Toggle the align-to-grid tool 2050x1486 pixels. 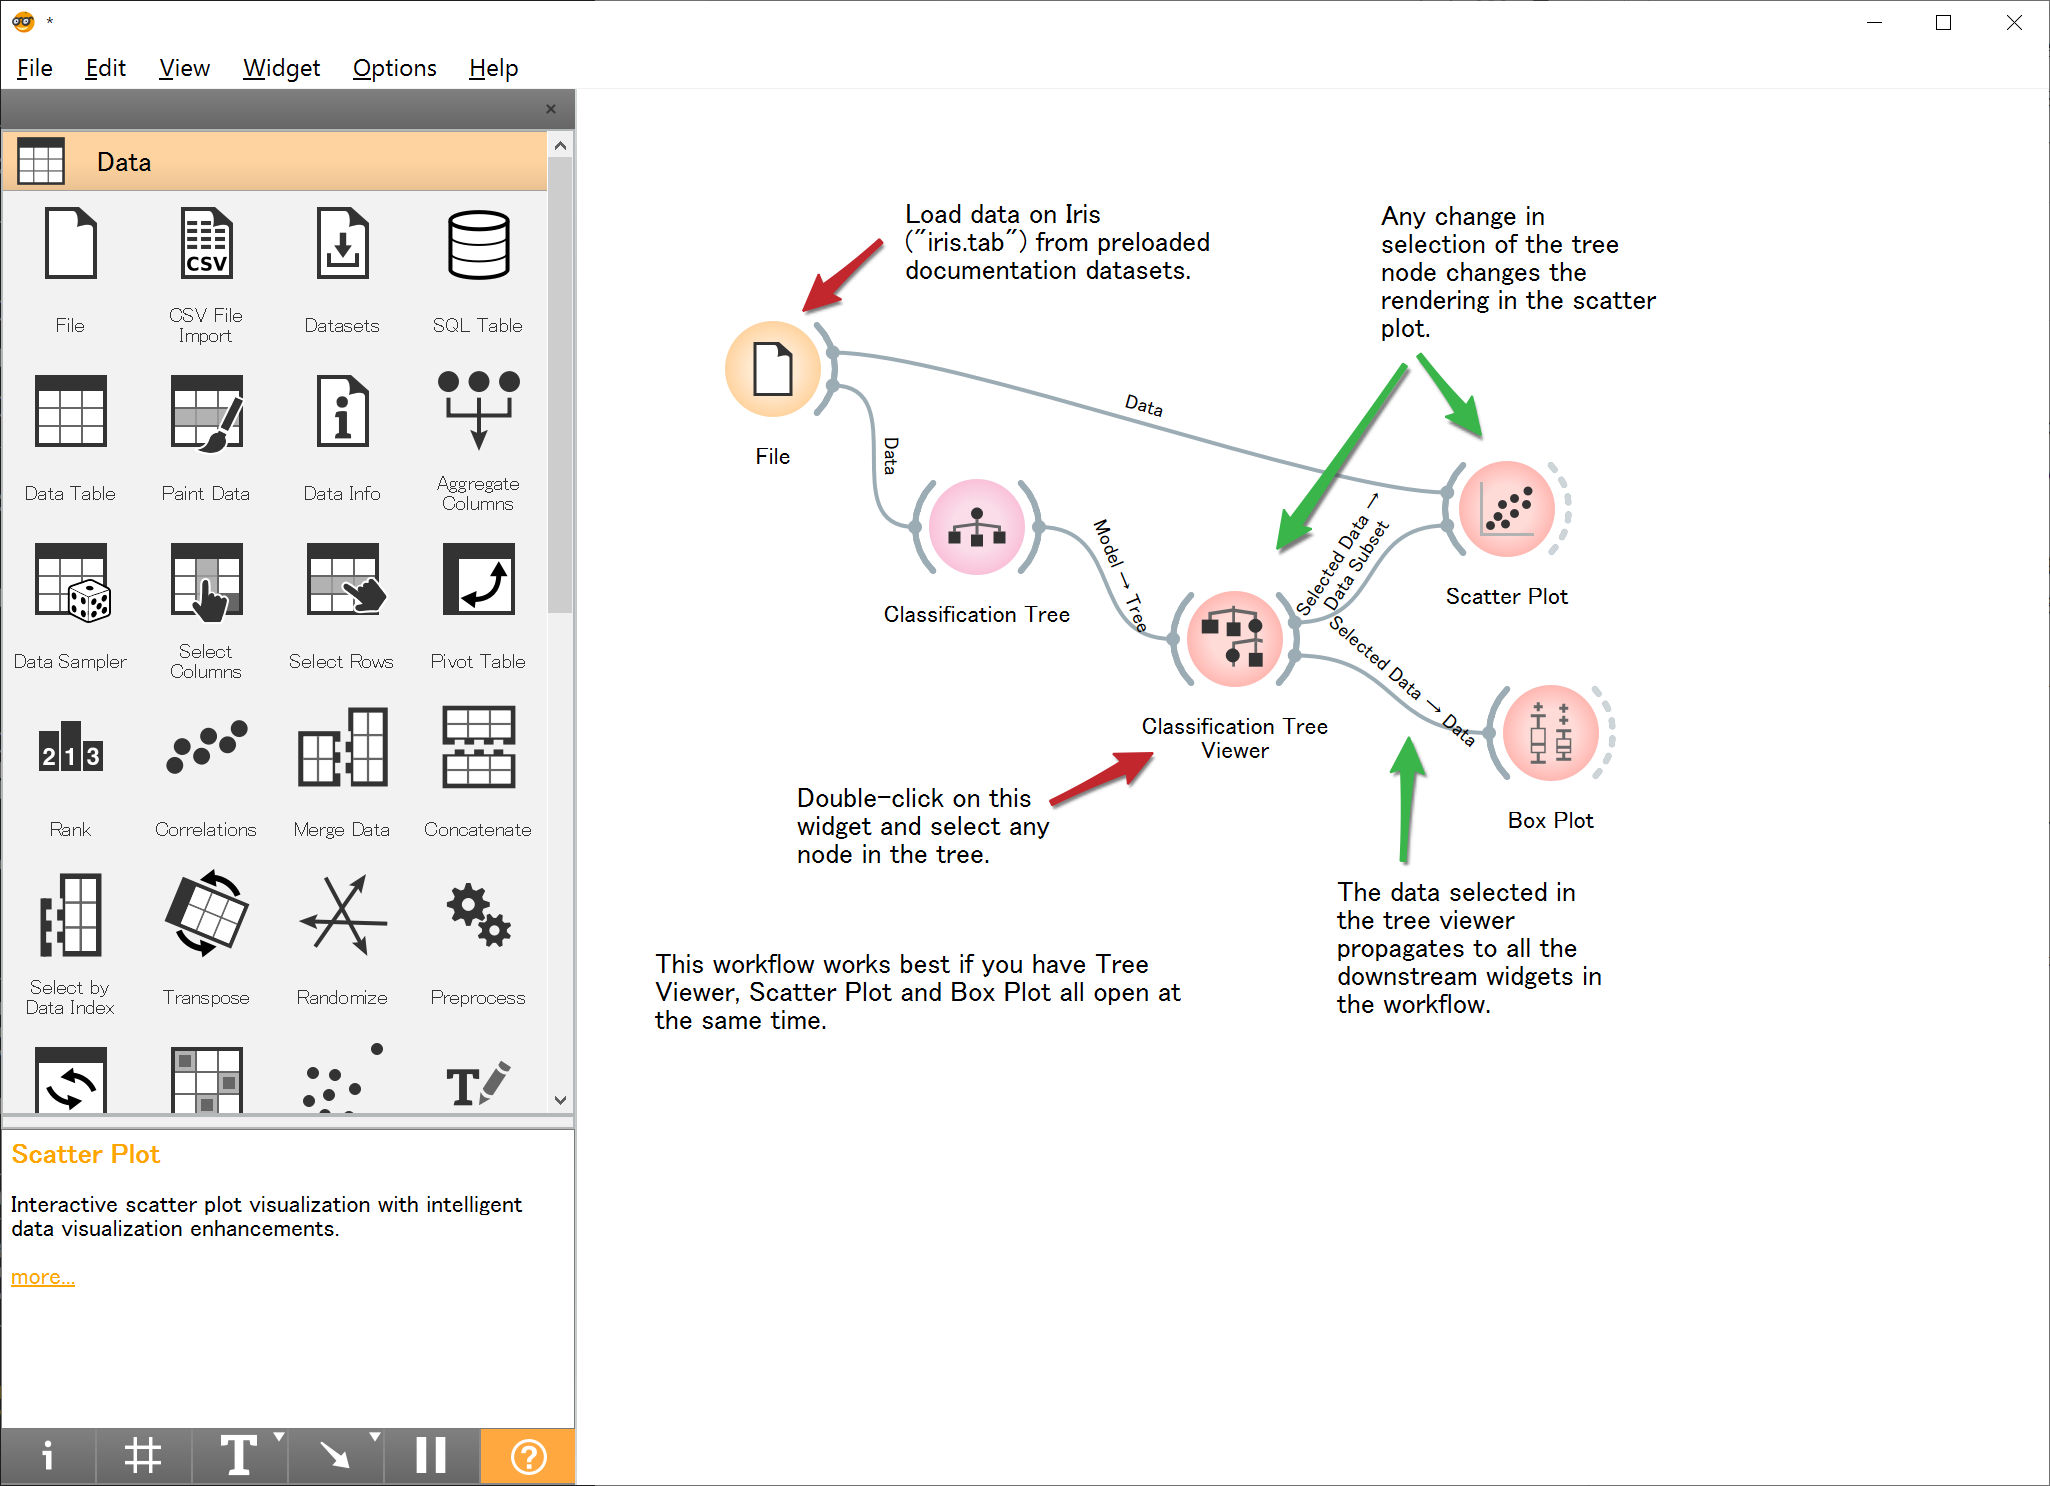tap(143, 1457)
